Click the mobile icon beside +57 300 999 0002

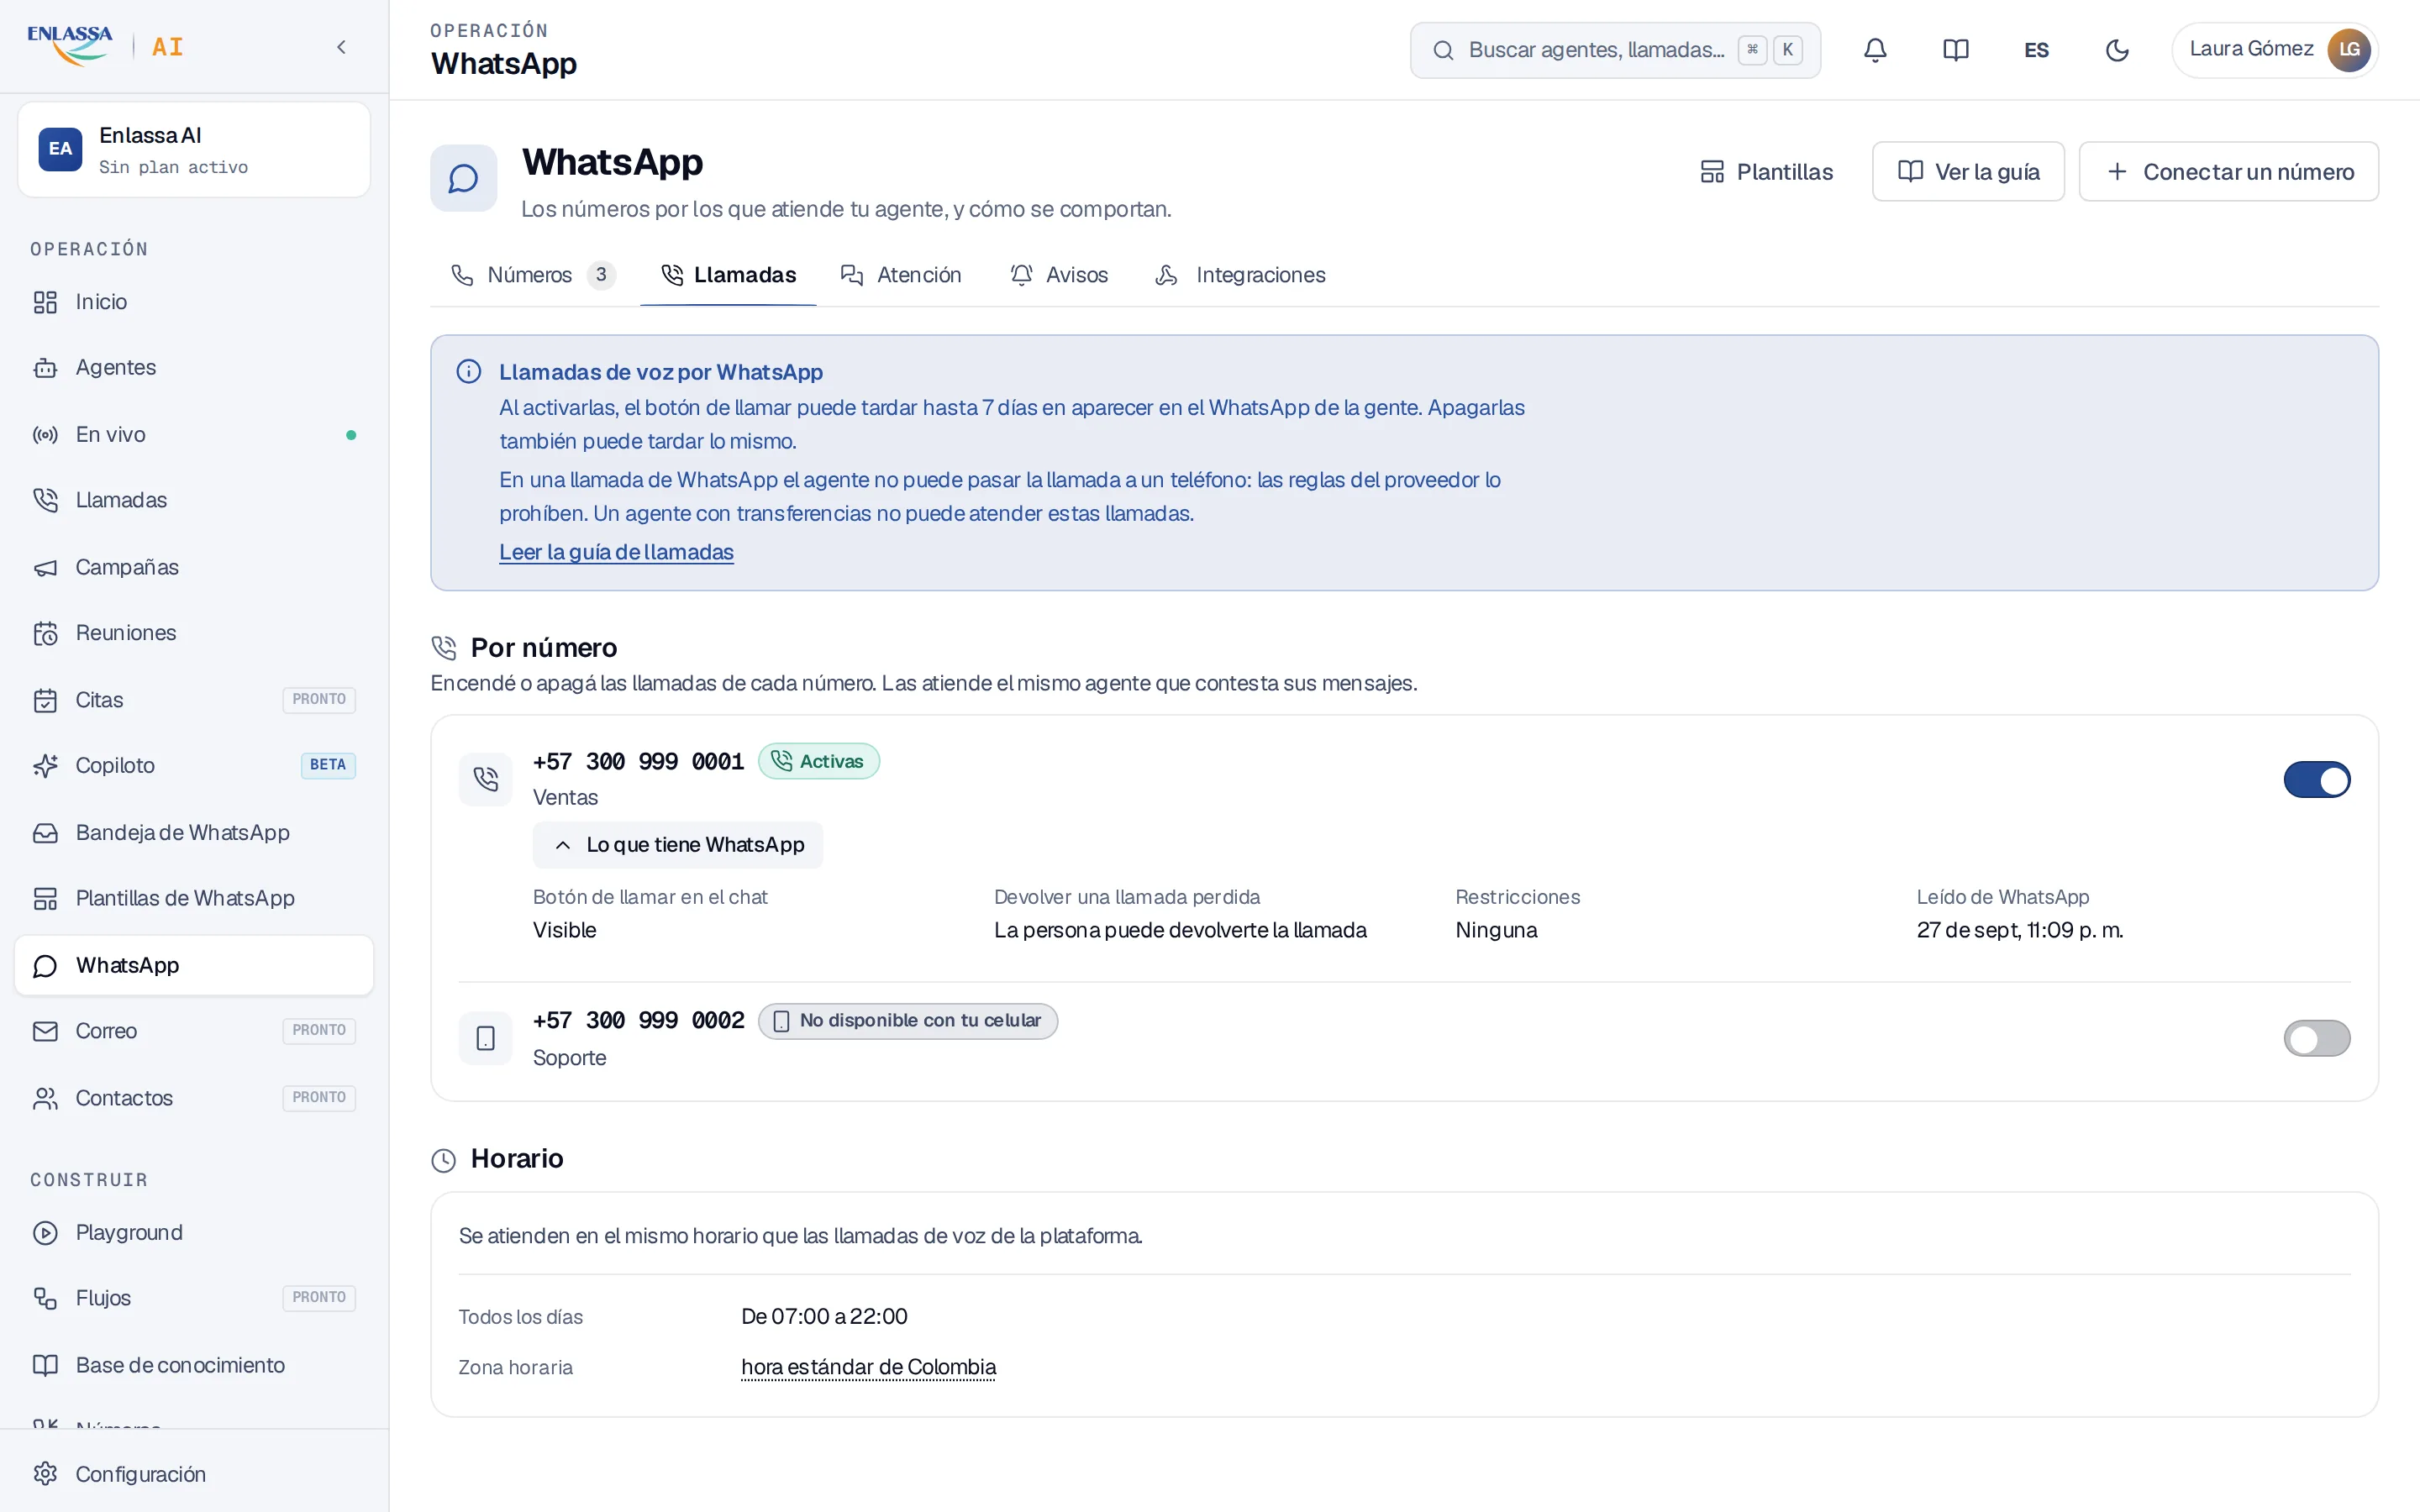click(485, 1038)
